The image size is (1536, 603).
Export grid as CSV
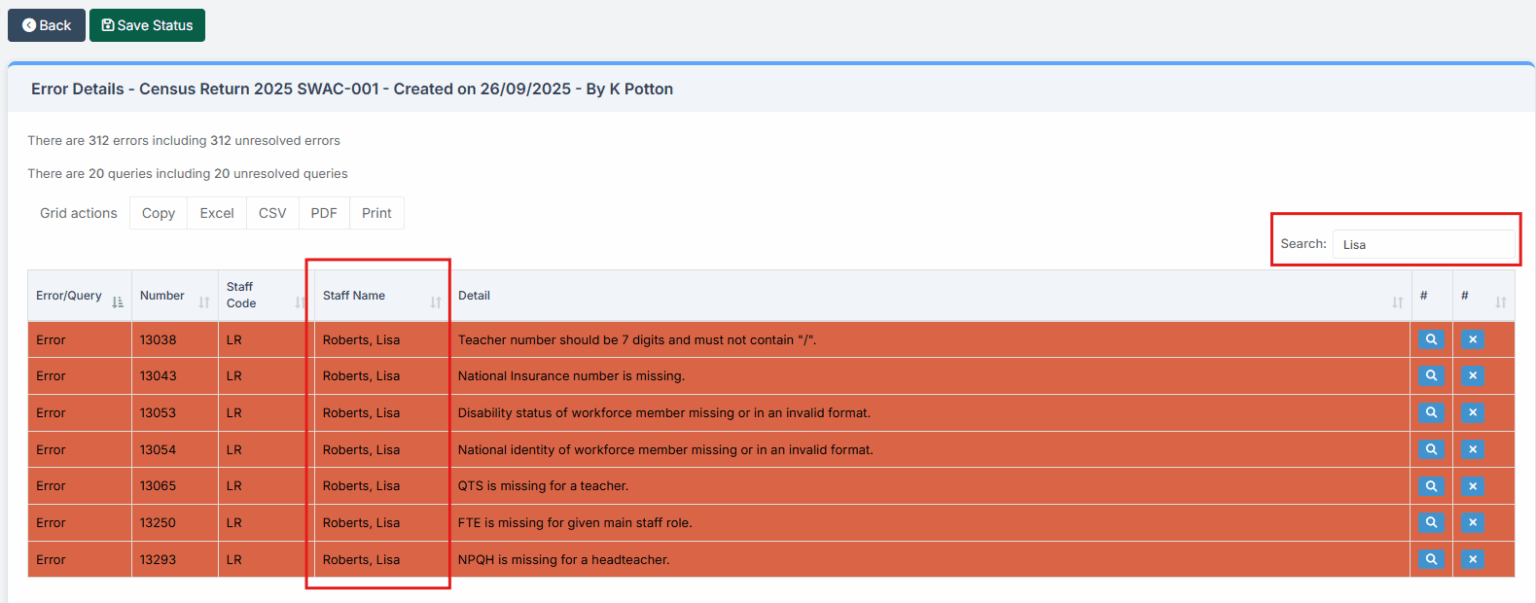(272, 213)
